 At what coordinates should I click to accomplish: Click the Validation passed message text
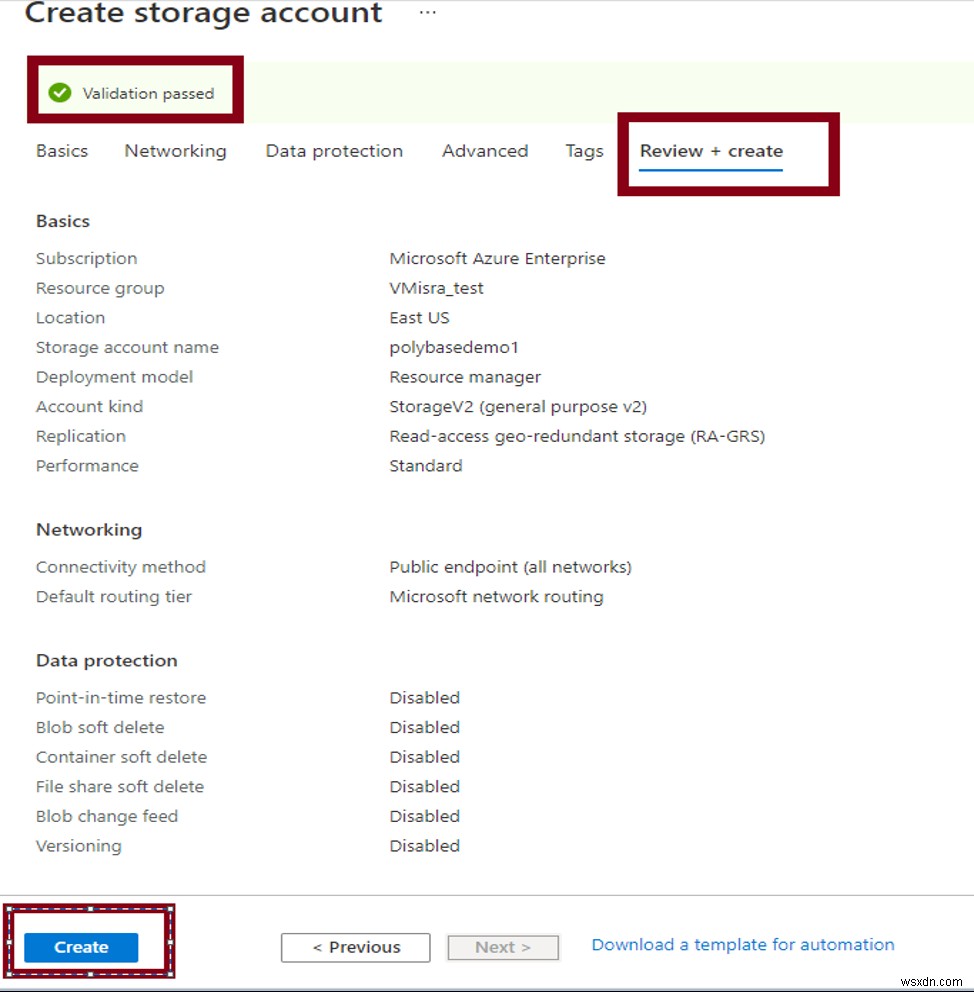pyautogui.click(x=148, y=94)
